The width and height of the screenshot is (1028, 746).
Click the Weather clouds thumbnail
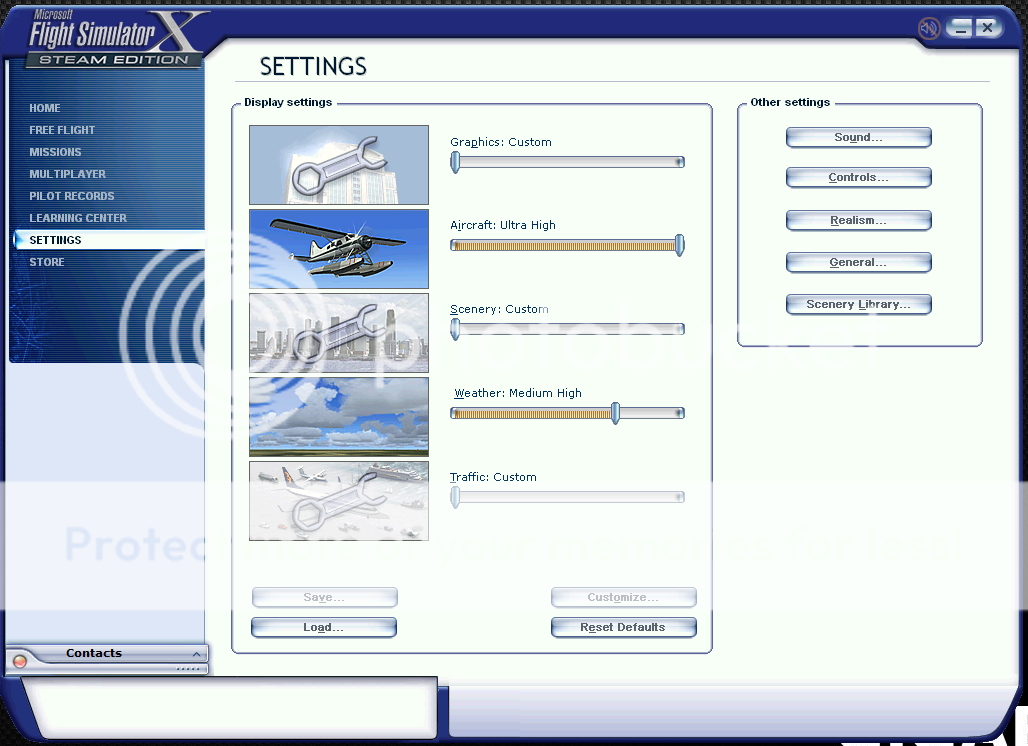pyautogui.click(x=338, y=416)
